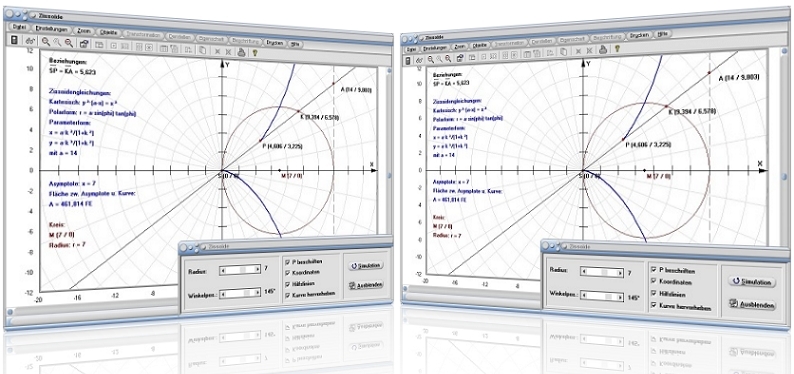Click the first magnifier icon in right window toolbar
794x374 pixels.
click(x=431, y=59)
